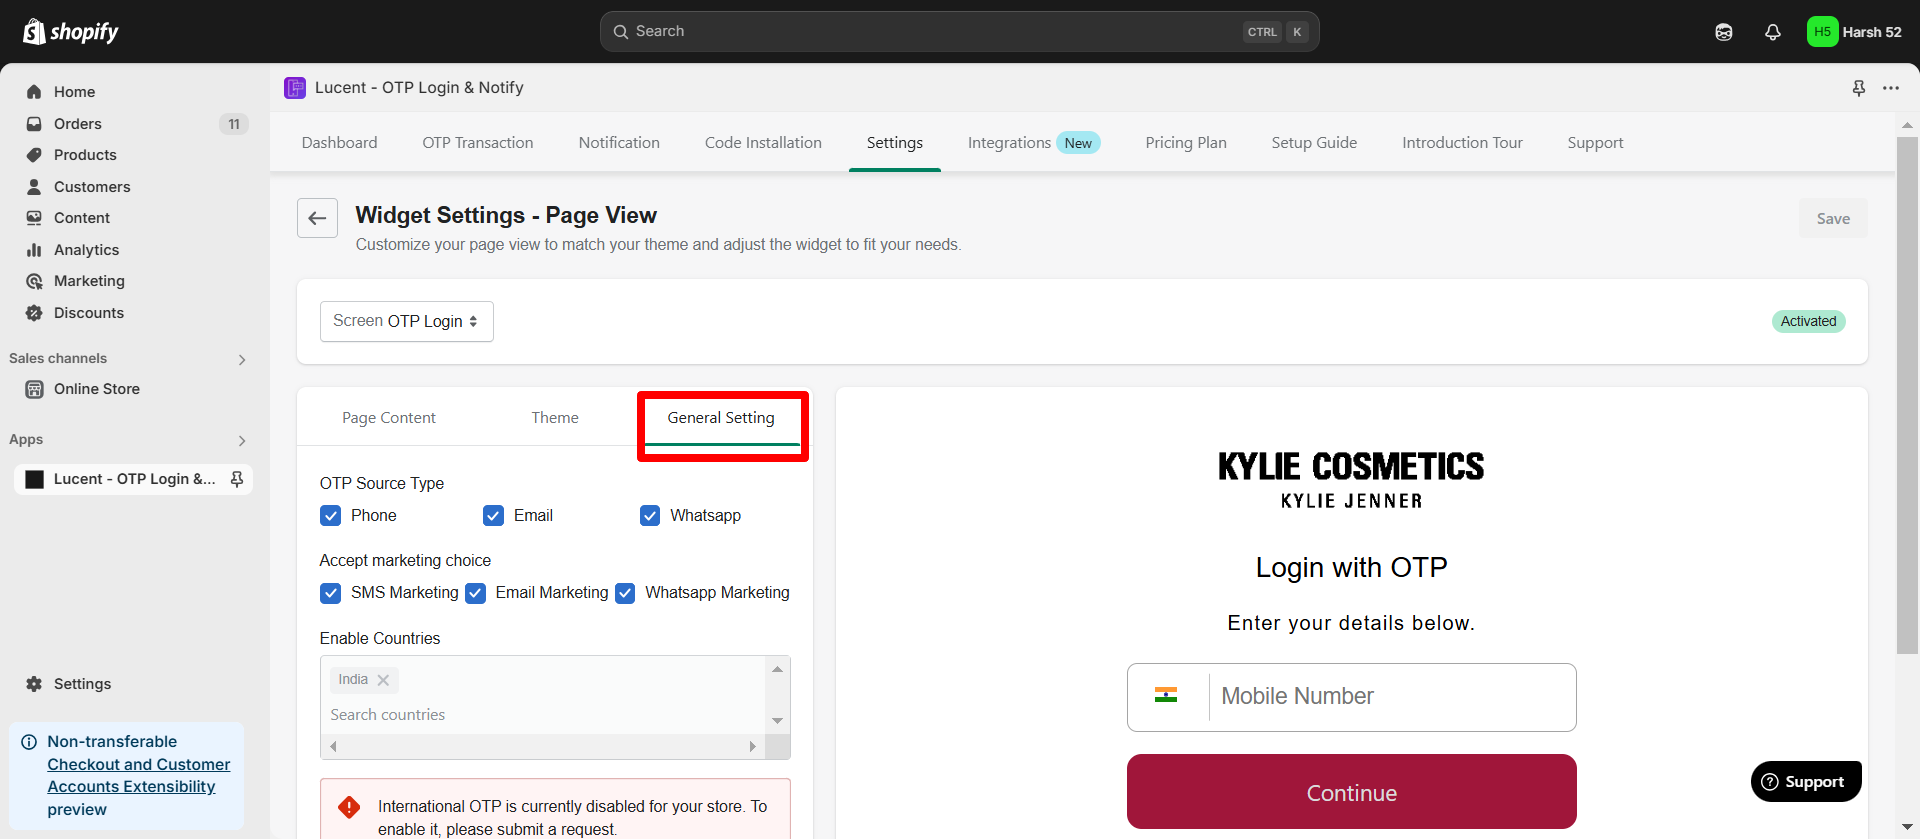Open the Integrations tab
This screenshot has height=839, width=1920.
point(1034,143)
